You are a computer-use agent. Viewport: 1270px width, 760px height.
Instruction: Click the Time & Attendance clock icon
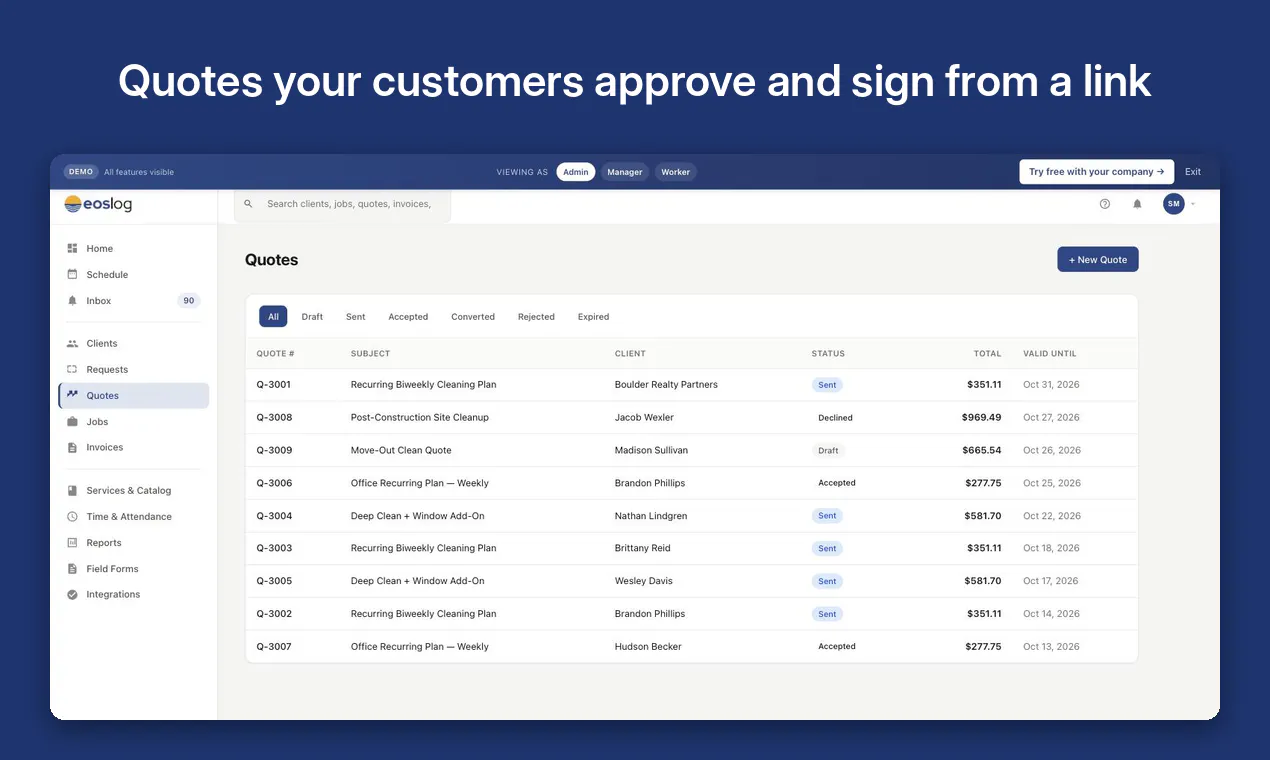(x=72, y=516)
